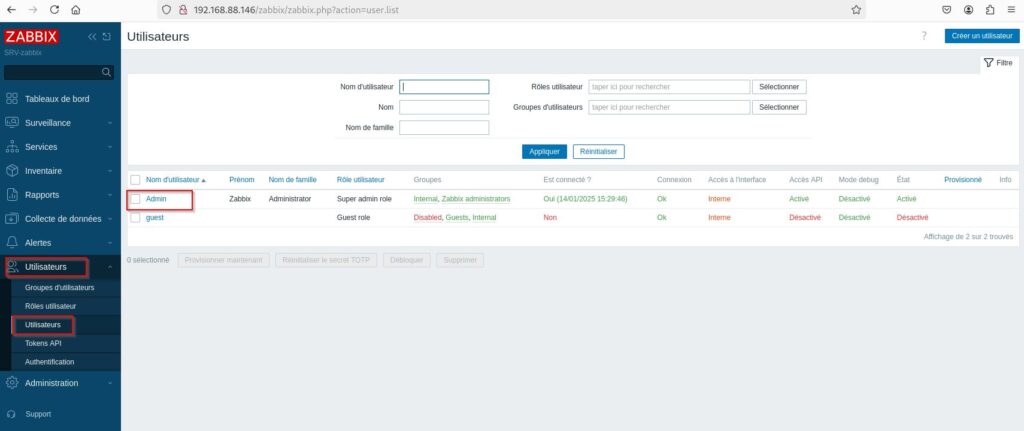Image resolution: width=1024 pixels, height=431 pixels.
Task: Open Tableaux de bord menu
Action: click(57, 99)
